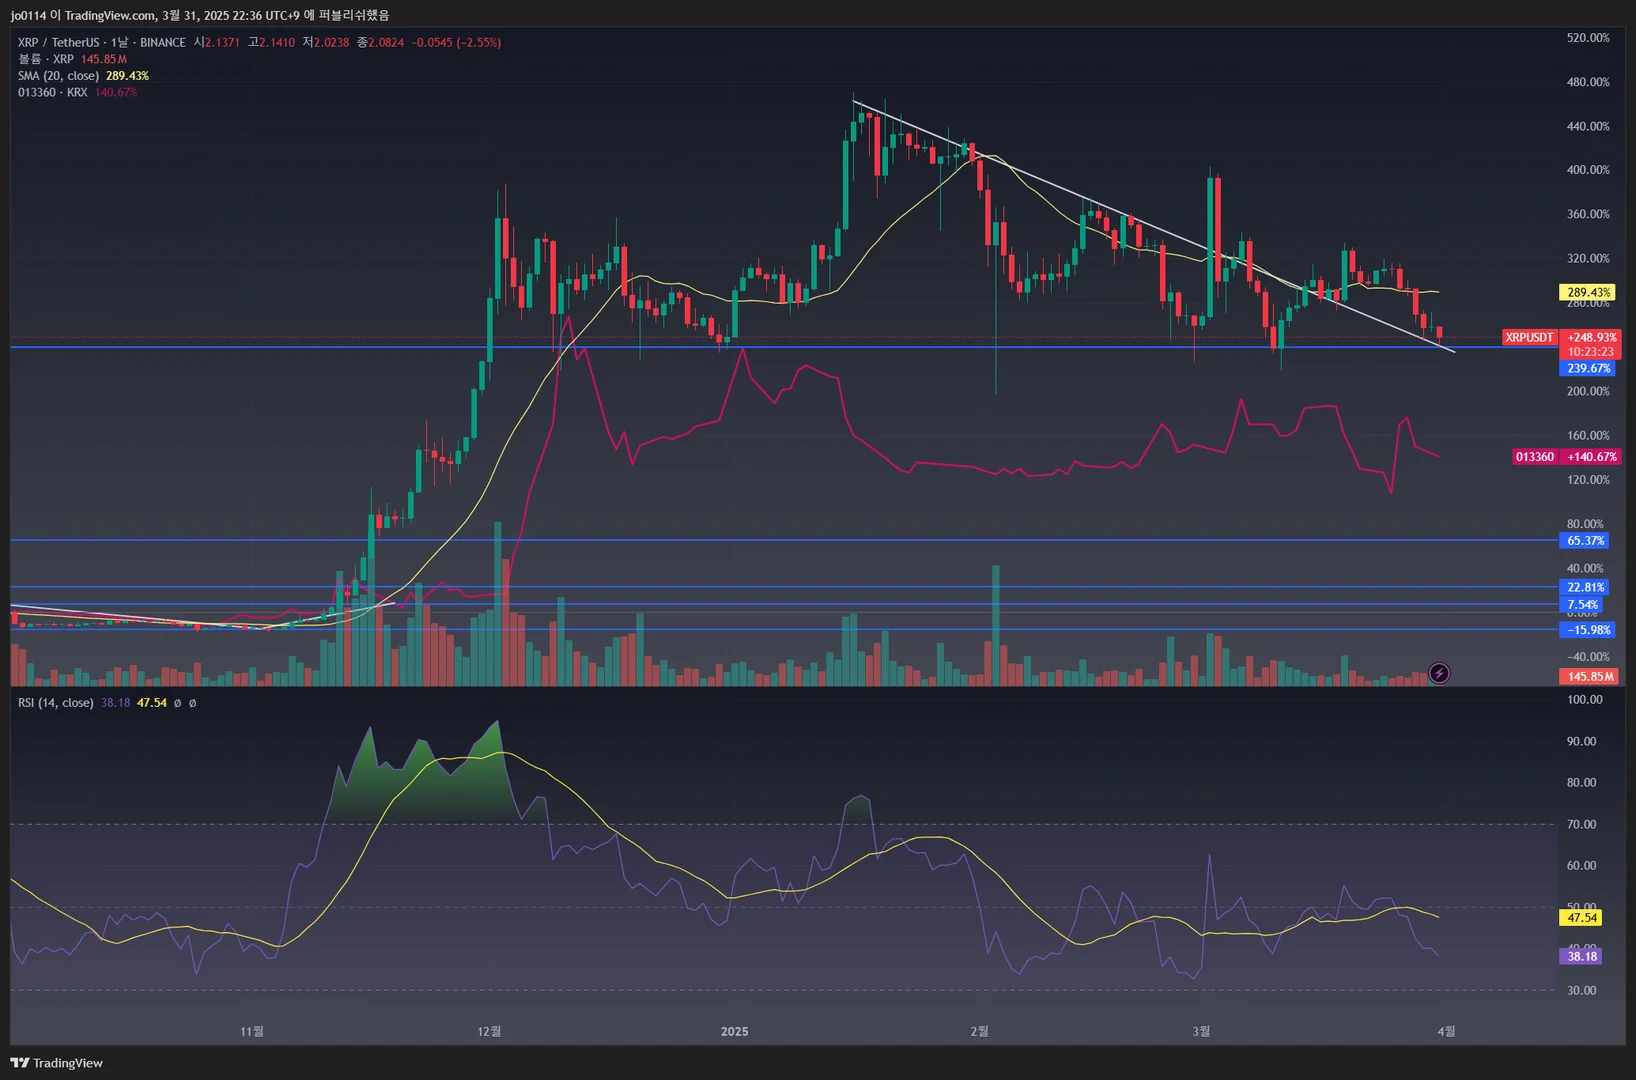Click the yellow 47.54 RSI axis label
1636x1080 pixels.
(1582, 918)
